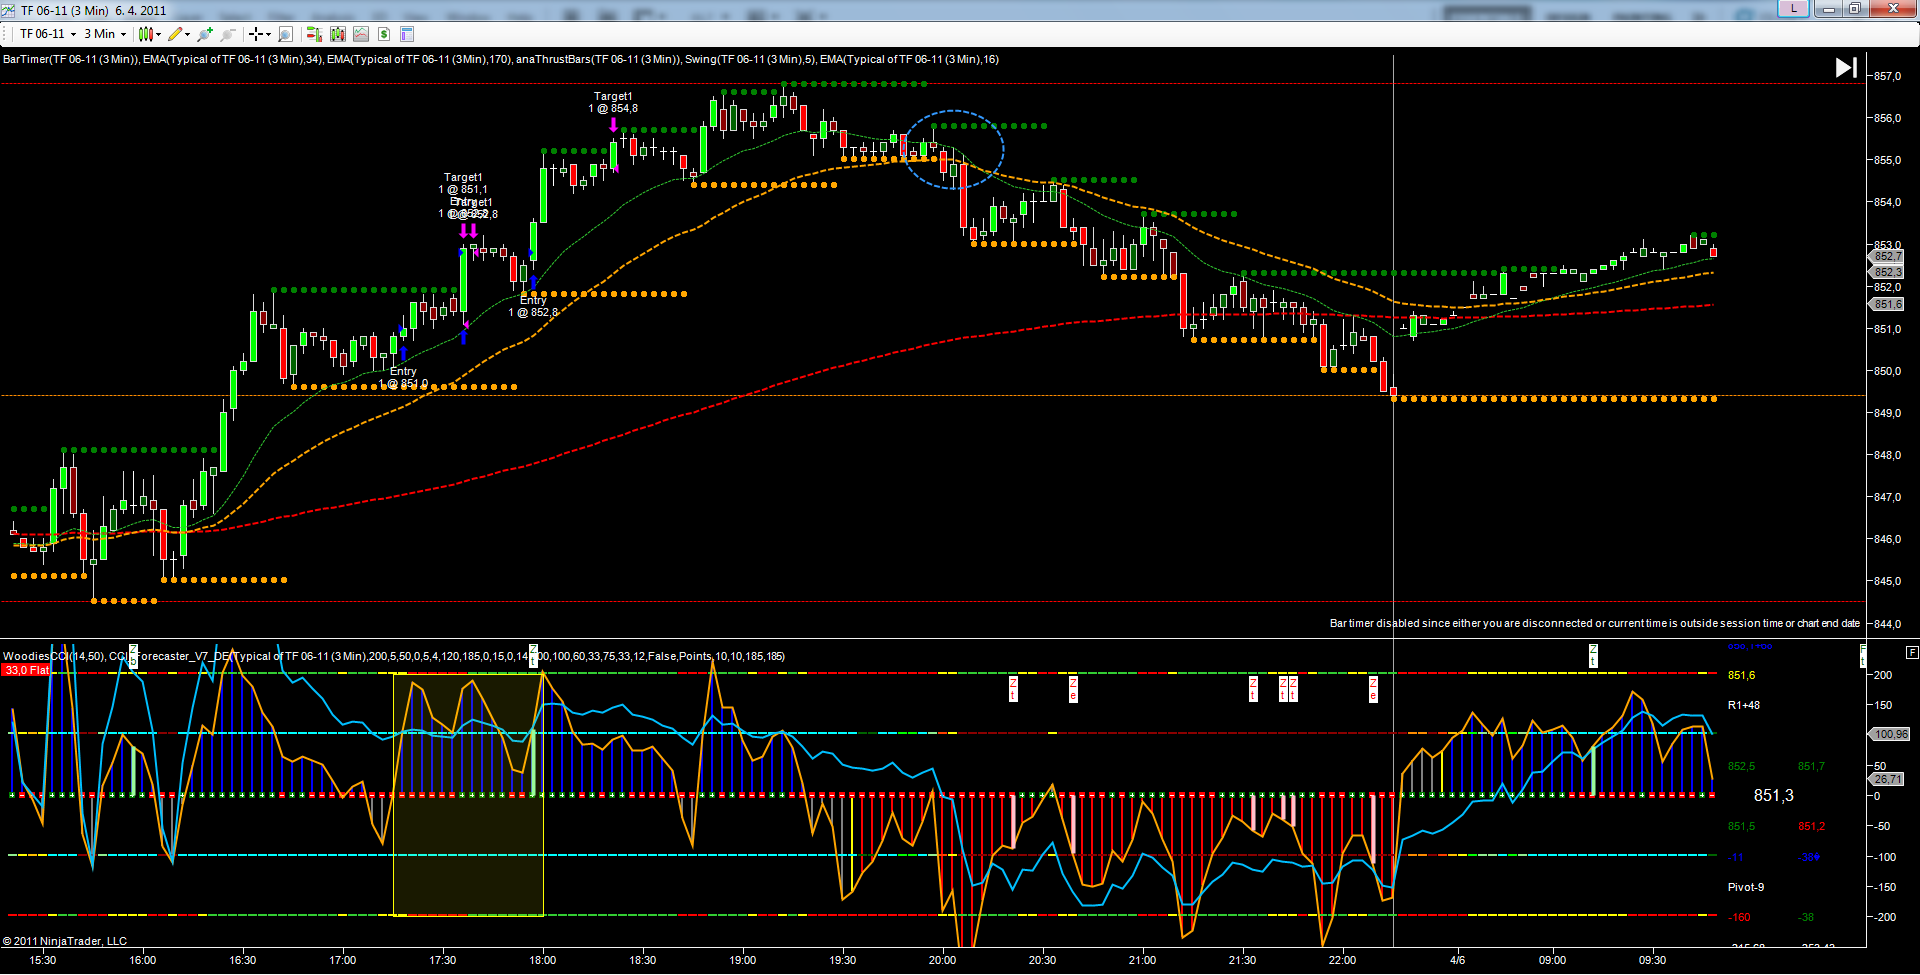Toggle the F button on indicator panel

click(1912, 652)
